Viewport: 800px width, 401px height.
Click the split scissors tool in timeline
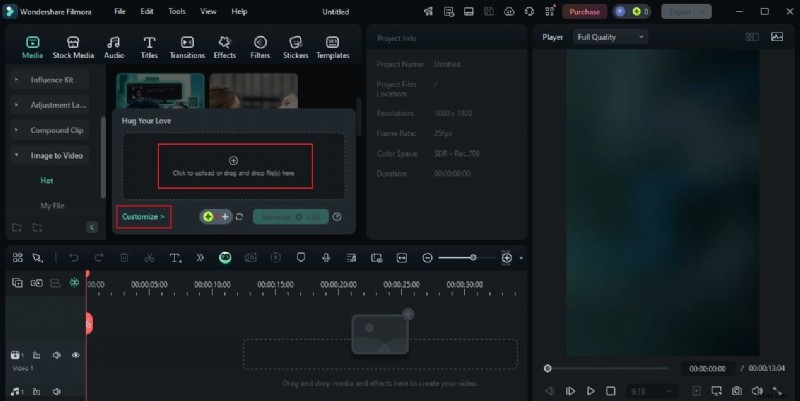[148, 258]
